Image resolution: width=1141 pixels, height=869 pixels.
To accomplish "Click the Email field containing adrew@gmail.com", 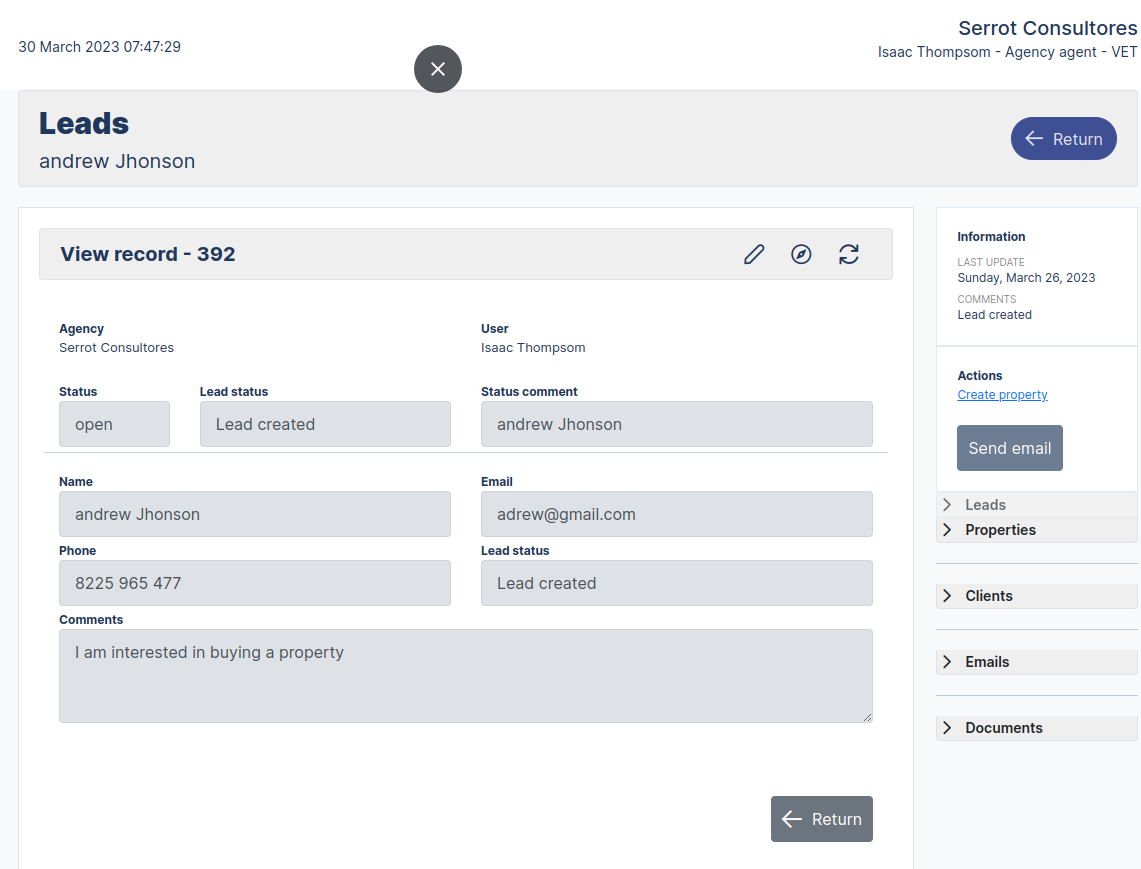I will point(677,514).
